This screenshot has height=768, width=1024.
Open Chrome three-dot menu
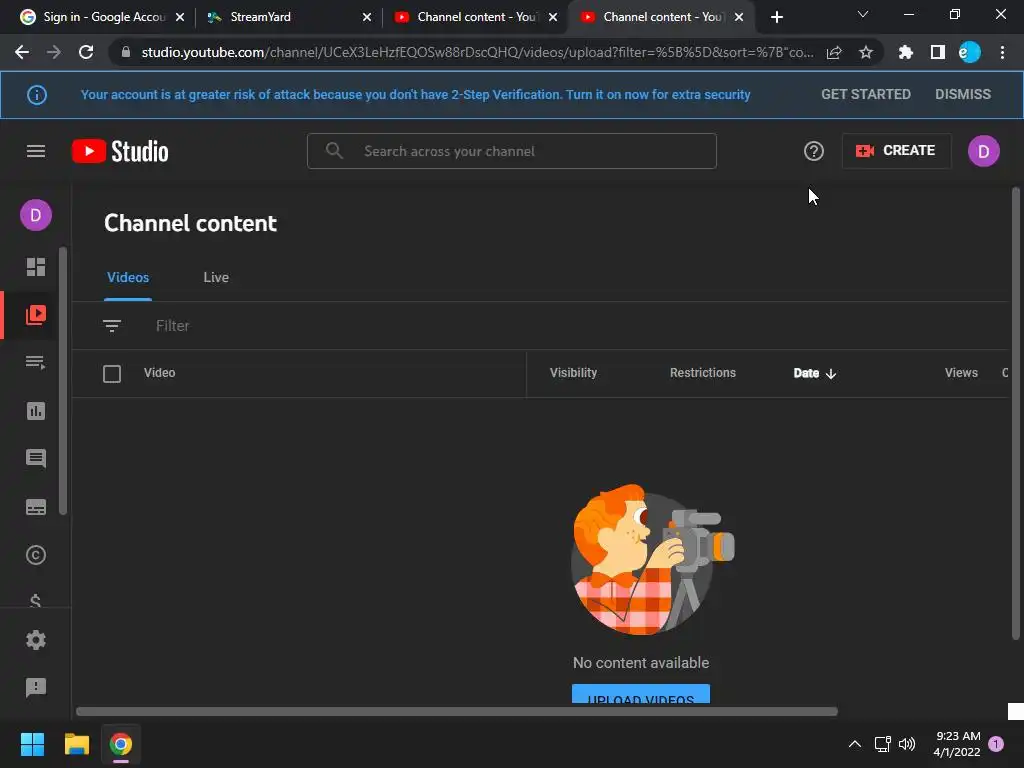1002,52
